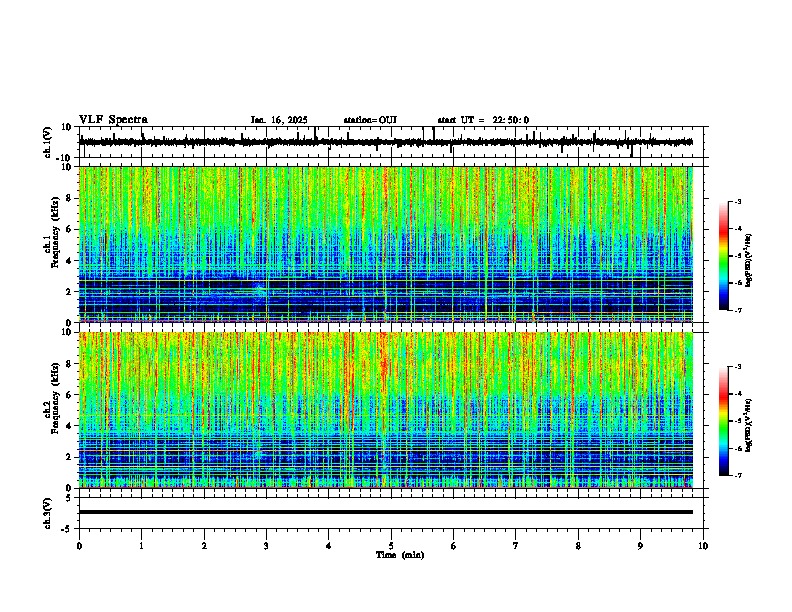Click the '5' tick on ch.3(V) axis
Screen dimensions: 792x612
coord(69,498)
